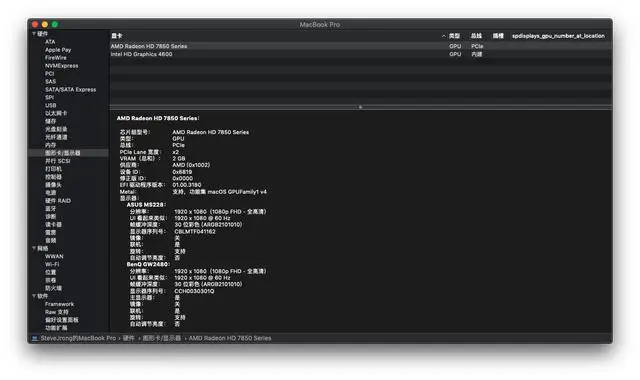640x380 pixels.
Task: Select Apple Pay in the sidebar
Action: (58, 50)
